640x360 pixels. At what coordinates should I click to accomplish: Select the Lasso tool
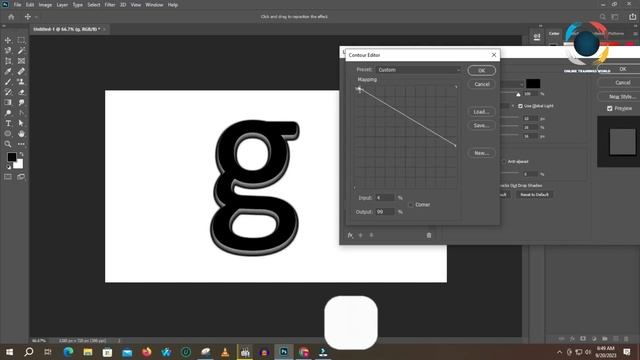click(x=8, y=51)
